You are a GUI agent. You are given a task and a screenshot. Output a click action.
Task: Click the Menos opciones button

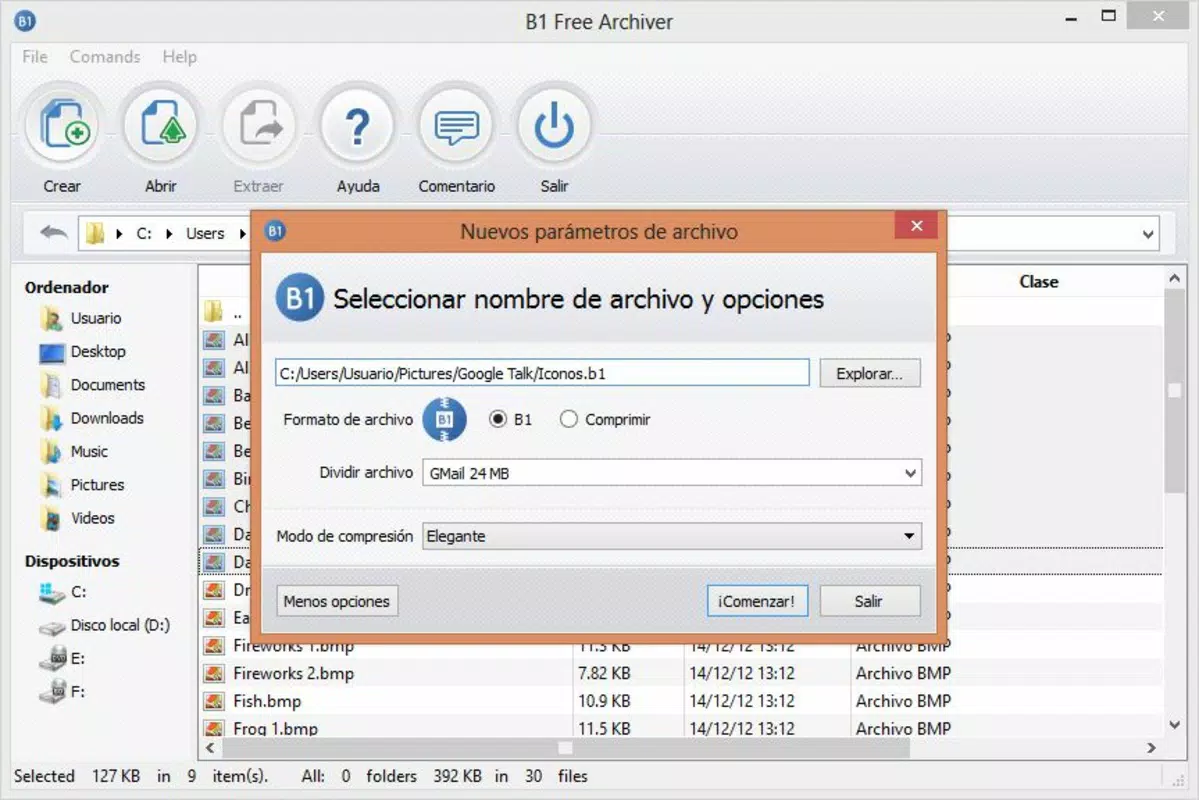click(336, 601)
